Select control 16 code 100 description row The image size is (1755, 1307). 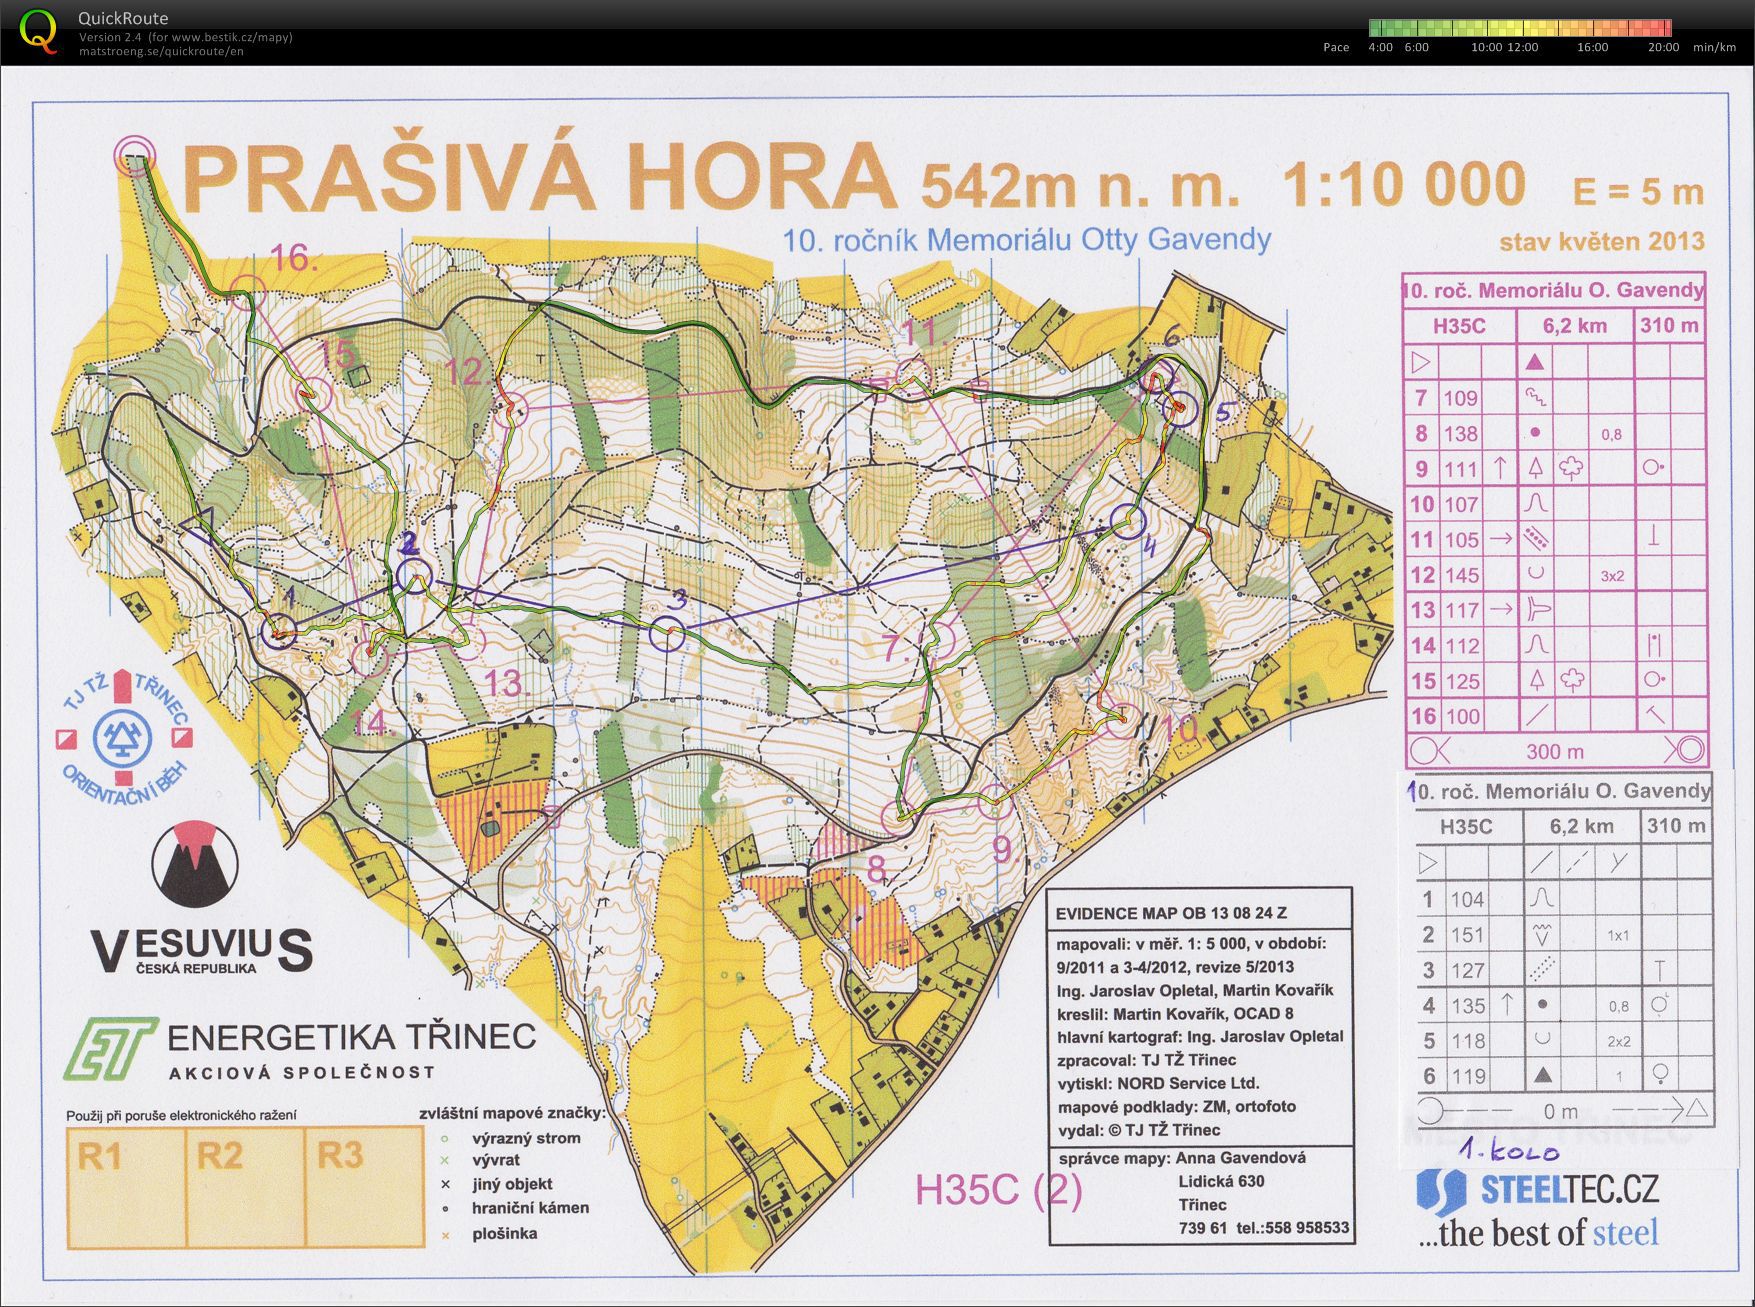pyautogui.click(x=1554, y=716)
